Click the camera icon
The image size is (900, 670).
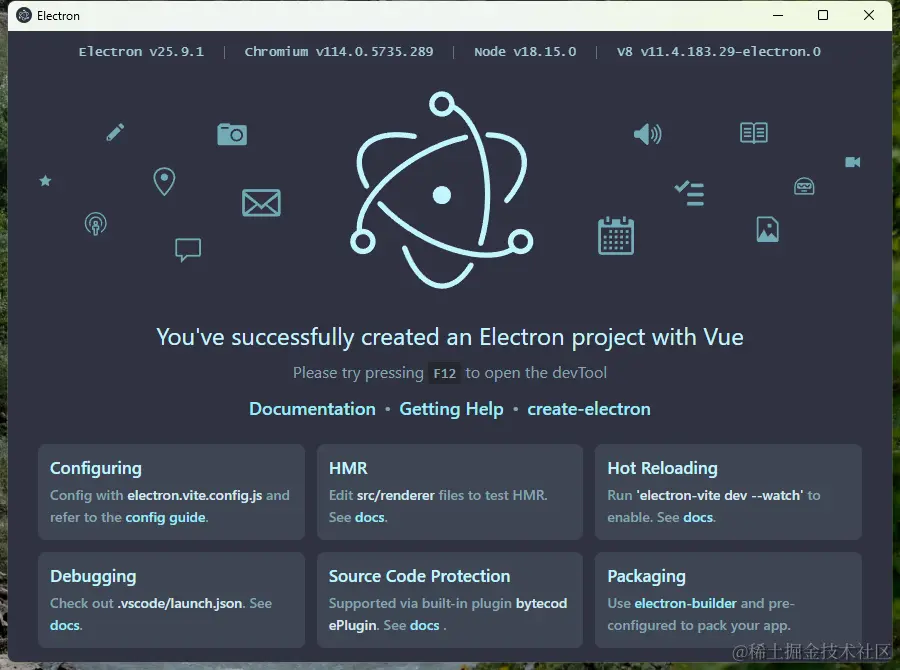pyautogui.click(x=232, y=134)
